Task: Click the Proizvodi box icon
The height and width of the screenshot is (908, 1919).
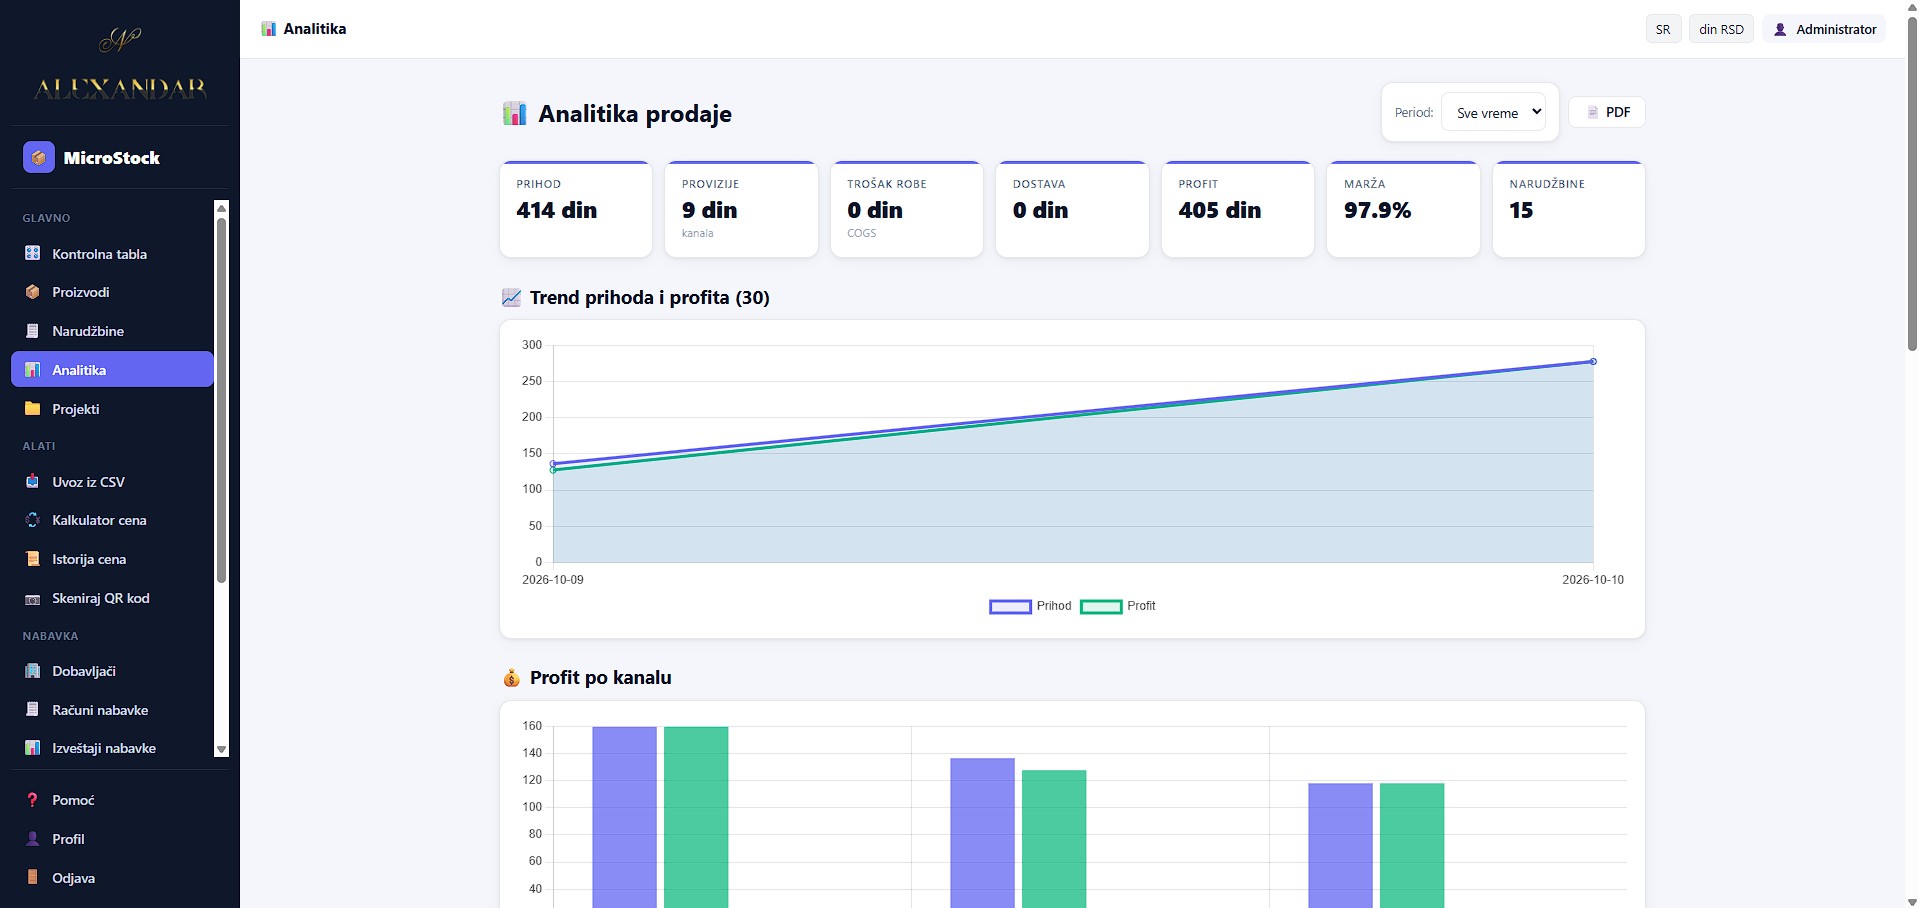Action: 33,292
